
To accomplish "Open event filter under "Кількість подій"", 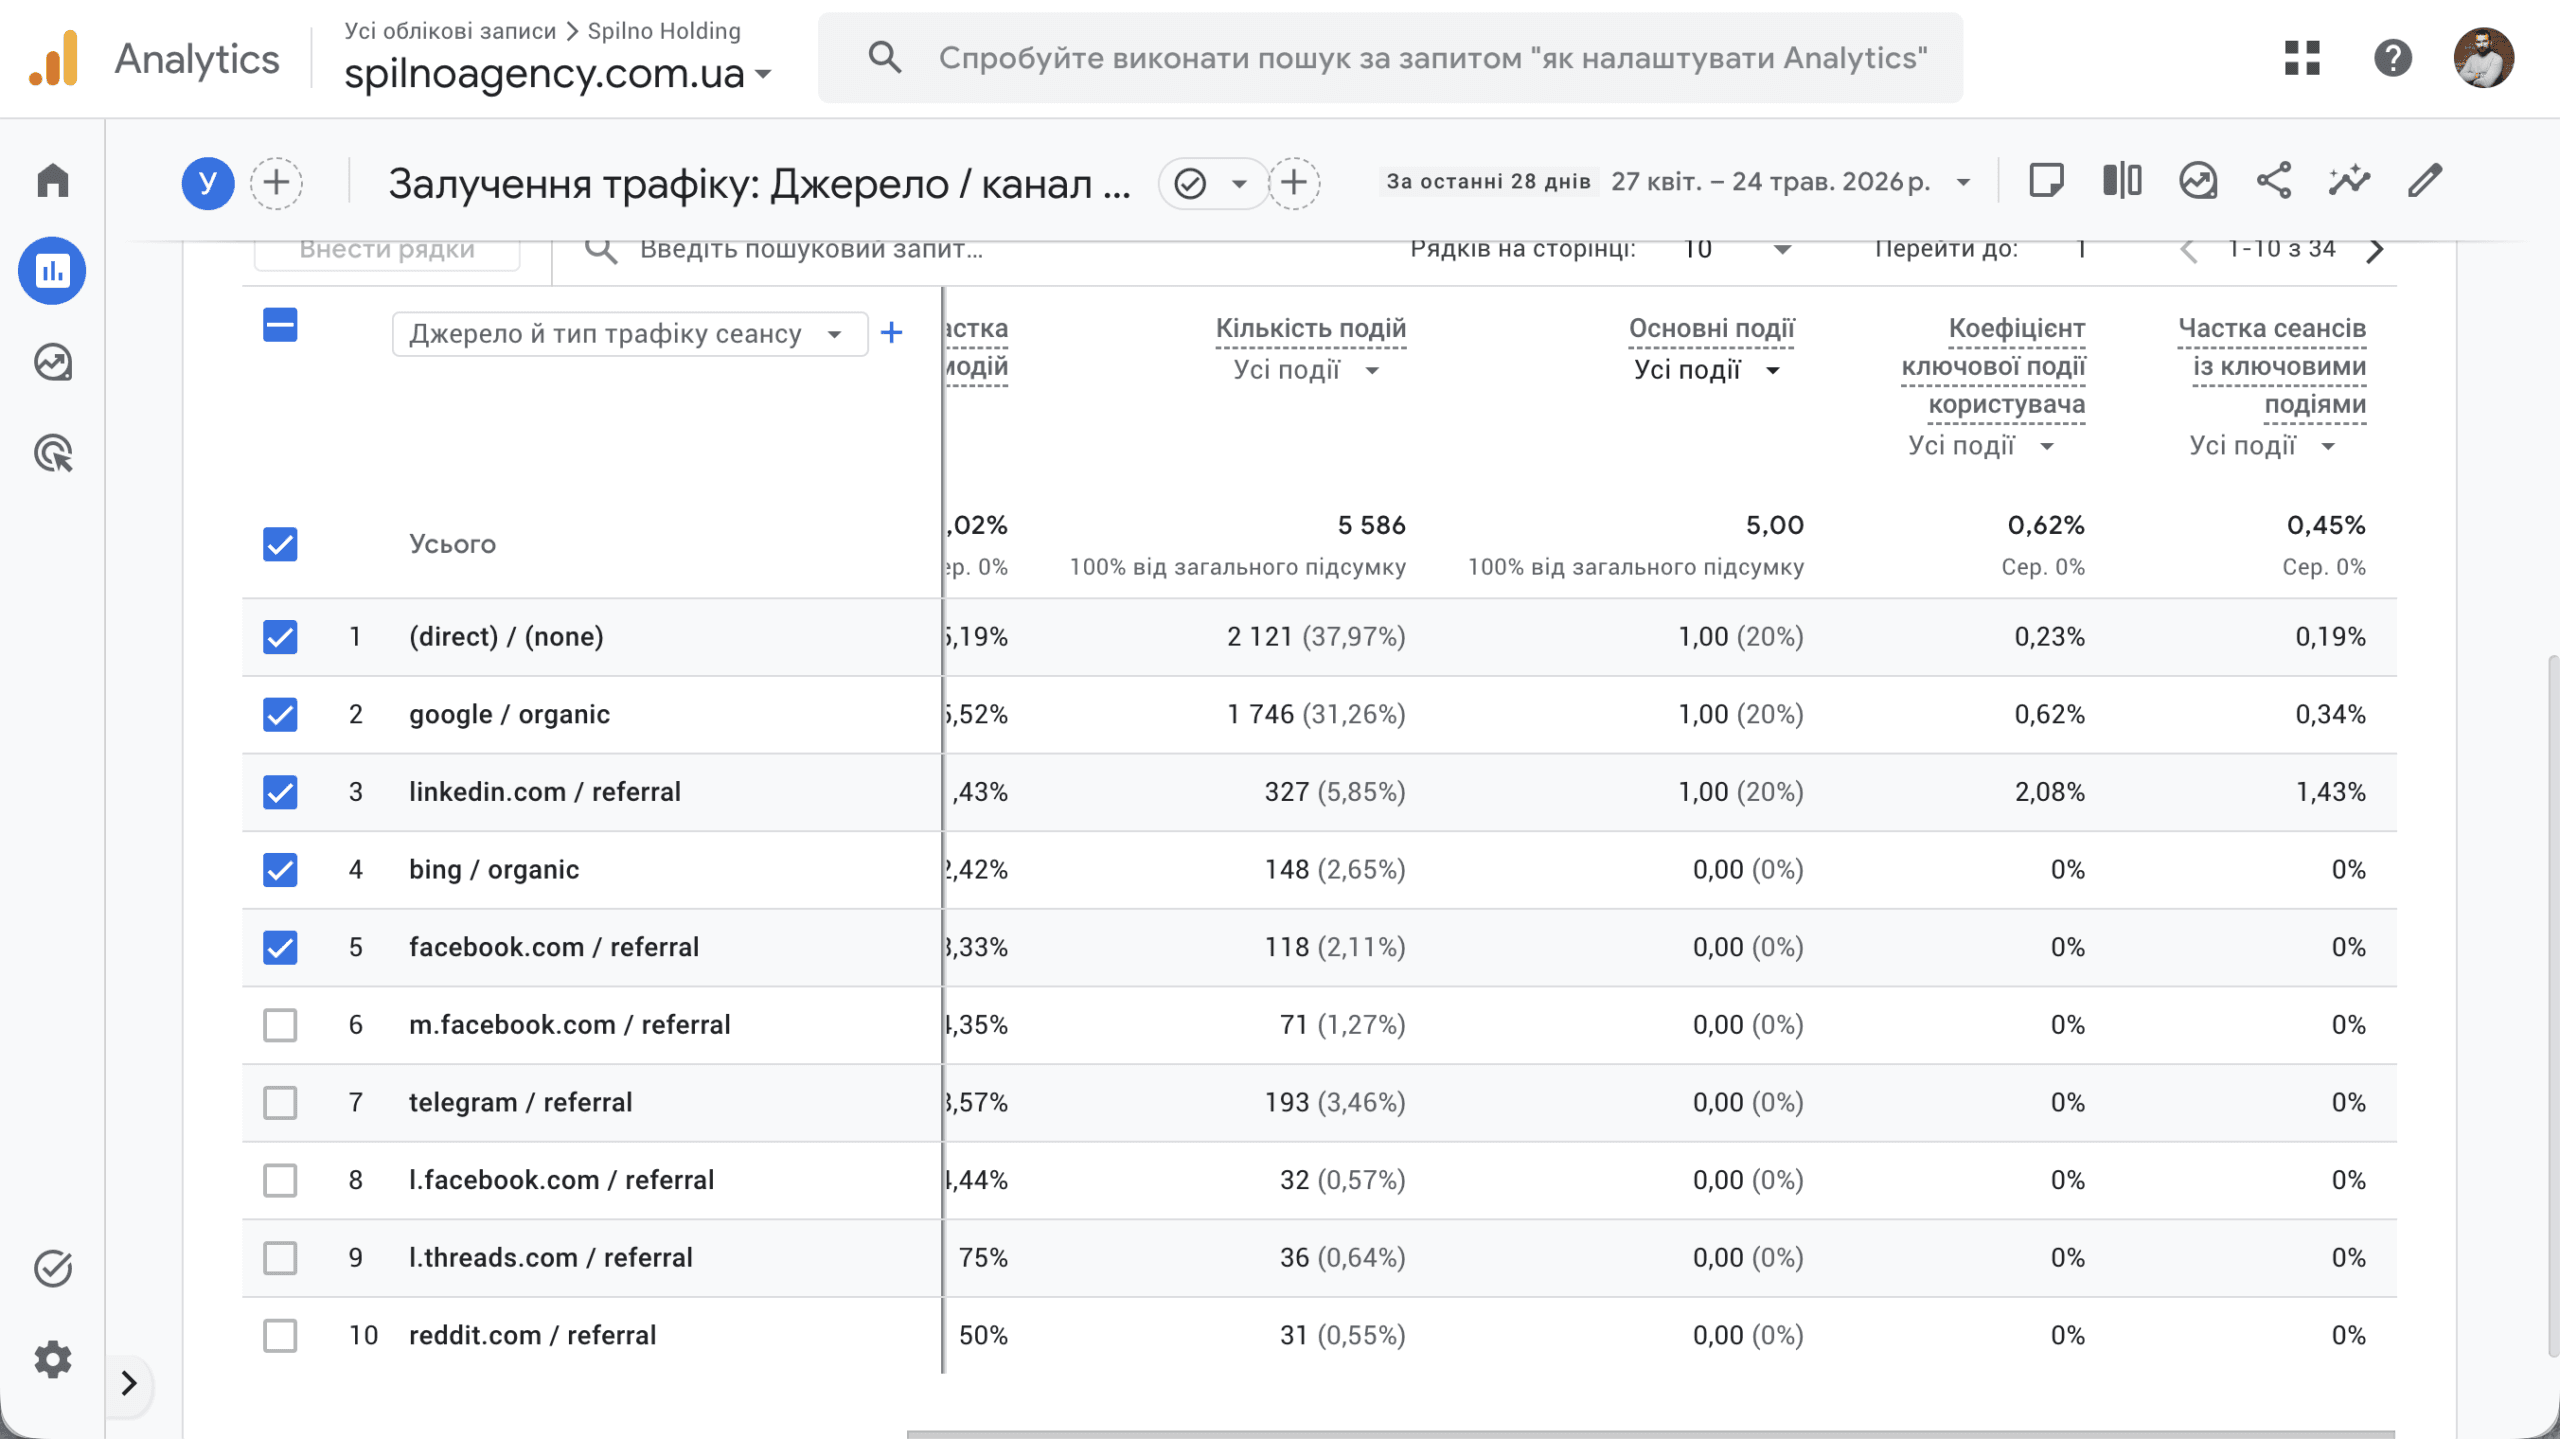I will pos(1307,370).
